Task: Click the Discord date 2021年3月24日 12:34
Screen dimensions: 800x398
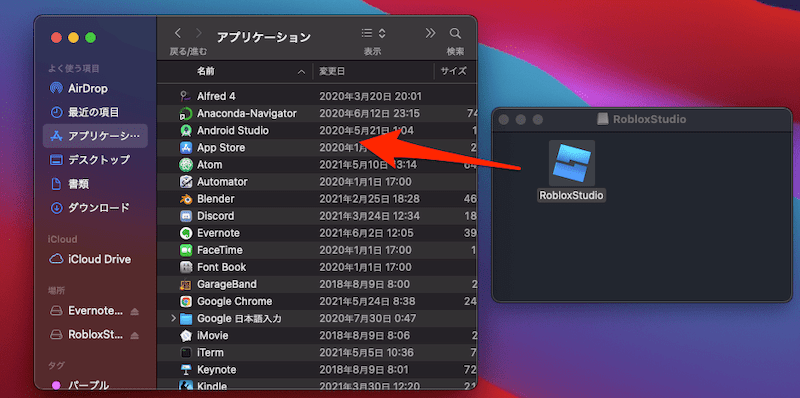Action: (x=369, y=216)
